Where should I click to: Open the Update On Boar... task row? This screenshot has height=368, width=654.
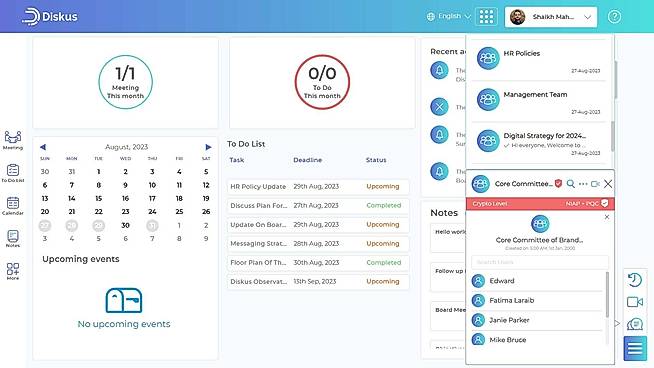[318, 224]
